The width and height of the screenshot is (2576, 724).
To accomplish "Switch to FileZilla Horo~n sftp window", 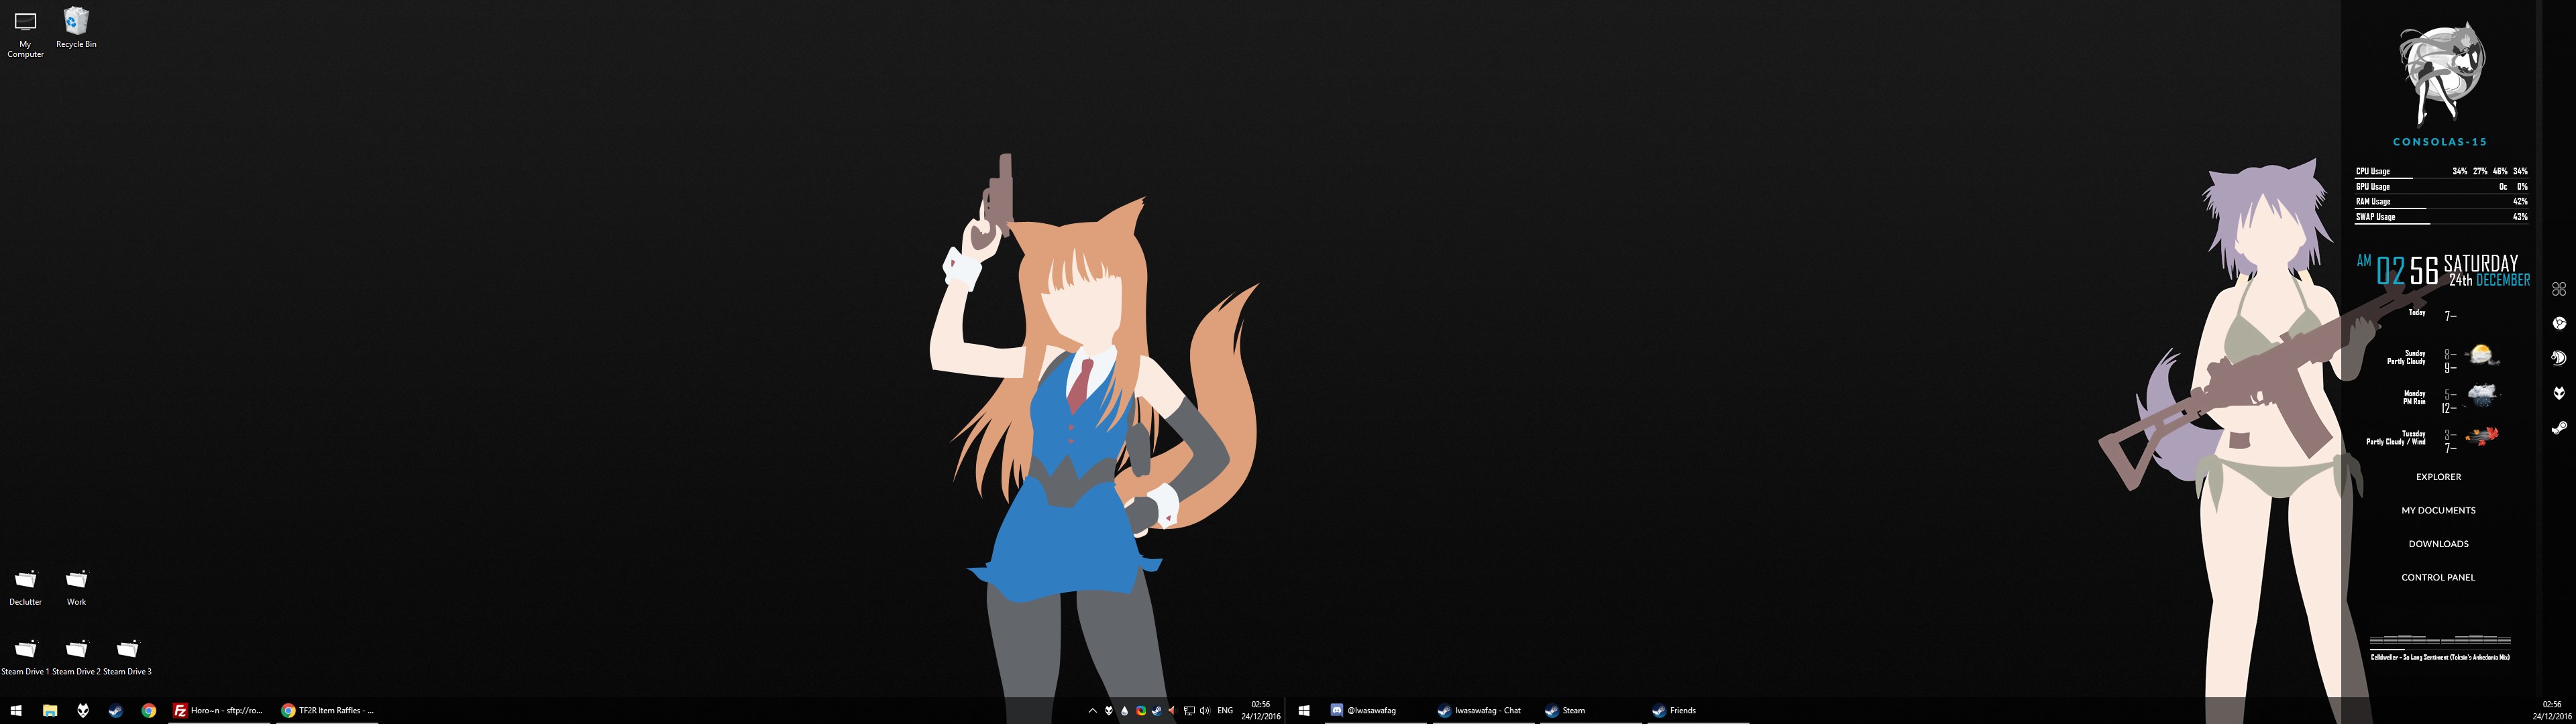I will click(219, 711).
